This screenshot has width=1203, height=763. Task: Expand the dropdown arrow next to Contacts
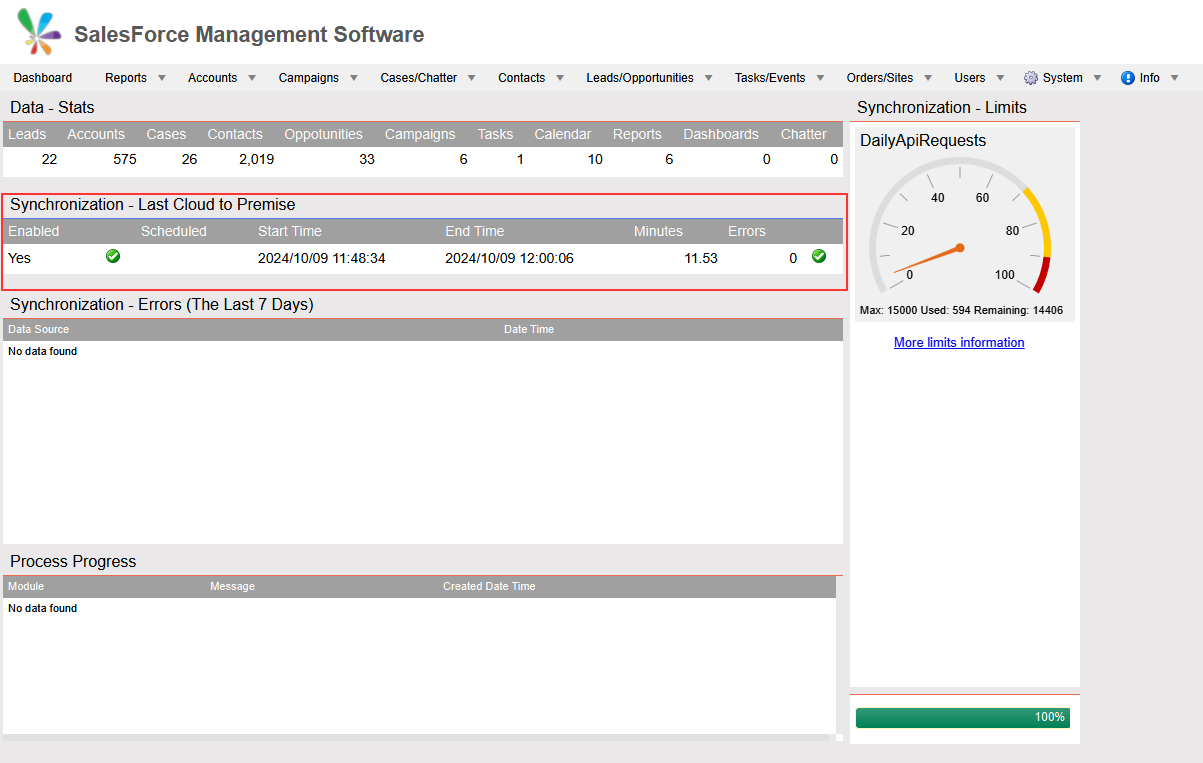(x=560, y=78)
